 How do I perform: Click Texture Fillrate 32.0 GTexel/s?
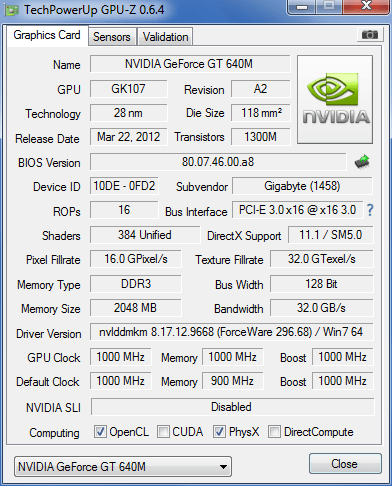point(322,259)
